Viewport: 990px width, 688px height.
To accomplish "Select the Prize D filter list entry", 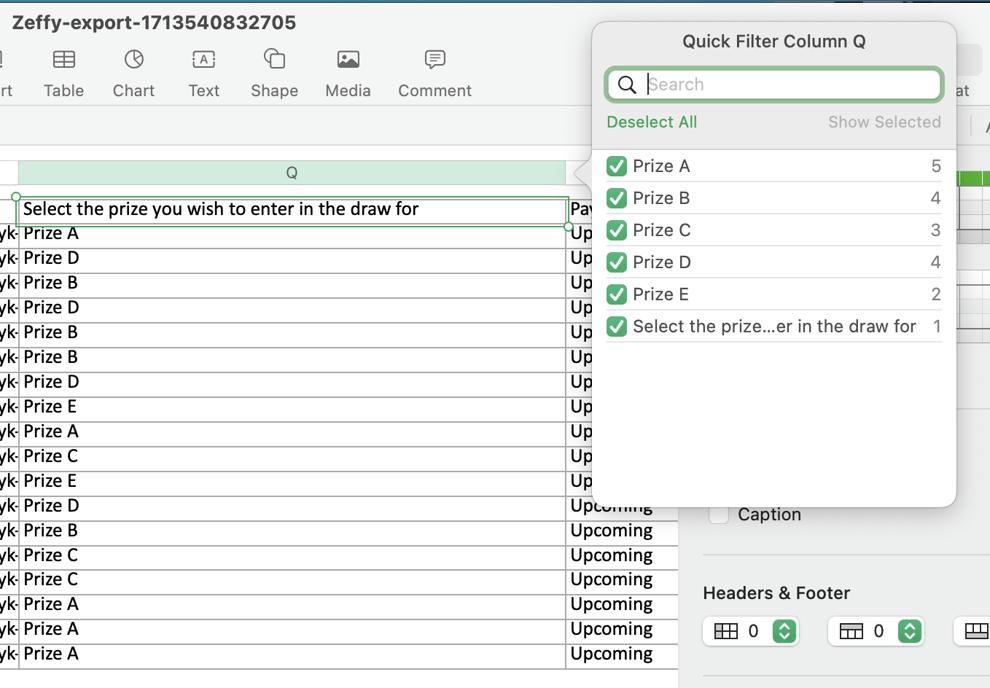I will [661, 263].
